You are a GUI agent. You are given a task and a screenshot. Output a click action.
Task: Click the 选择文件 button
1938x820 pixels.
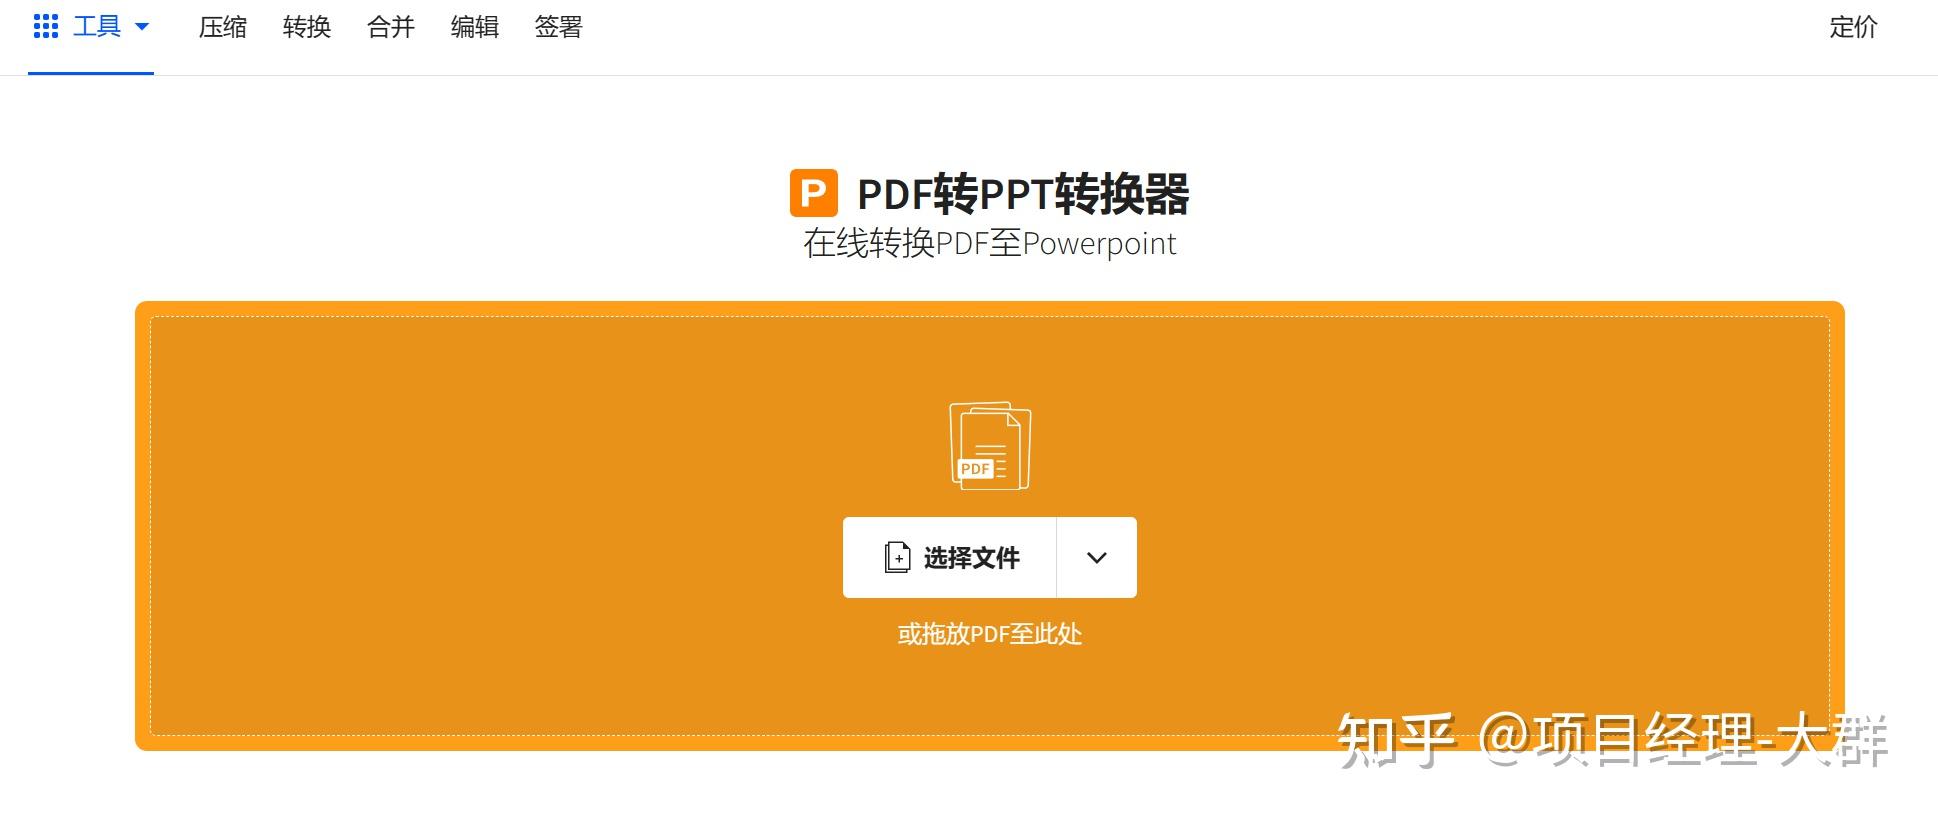950,557
